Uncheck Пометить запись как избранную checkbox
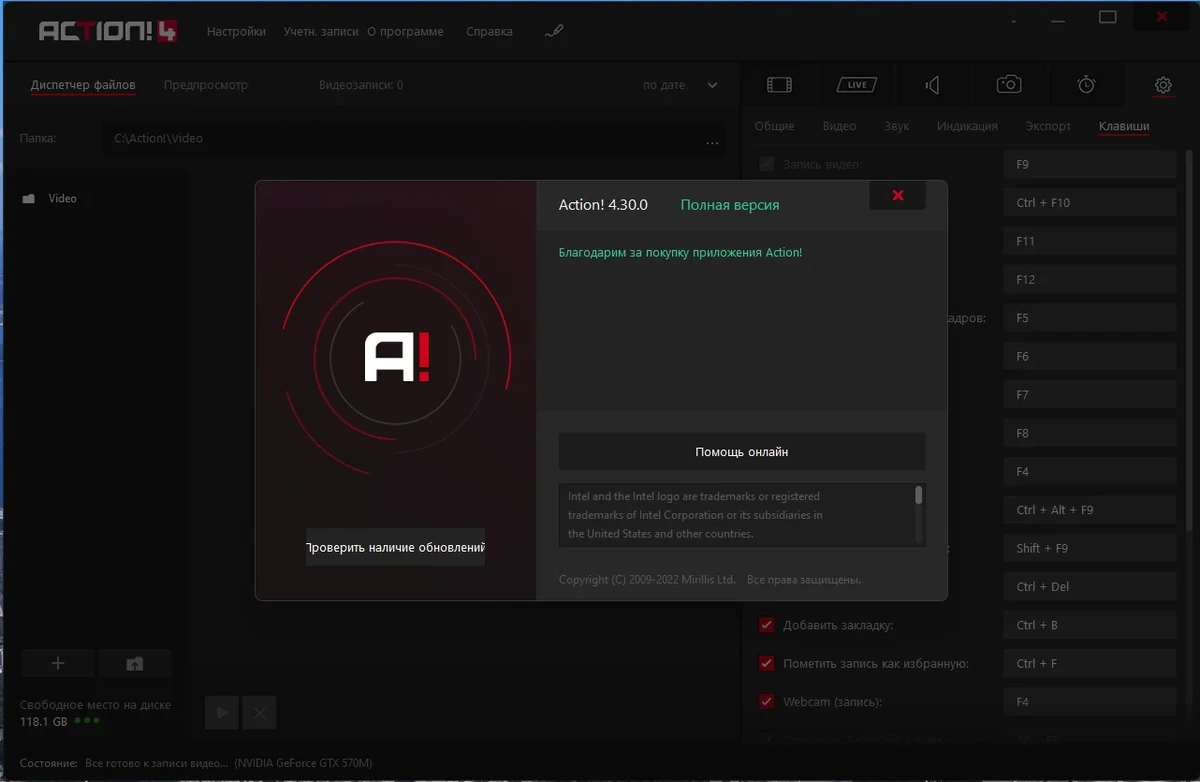The image size is (1200, 782). pyautogui.click(x=767, y=663)
